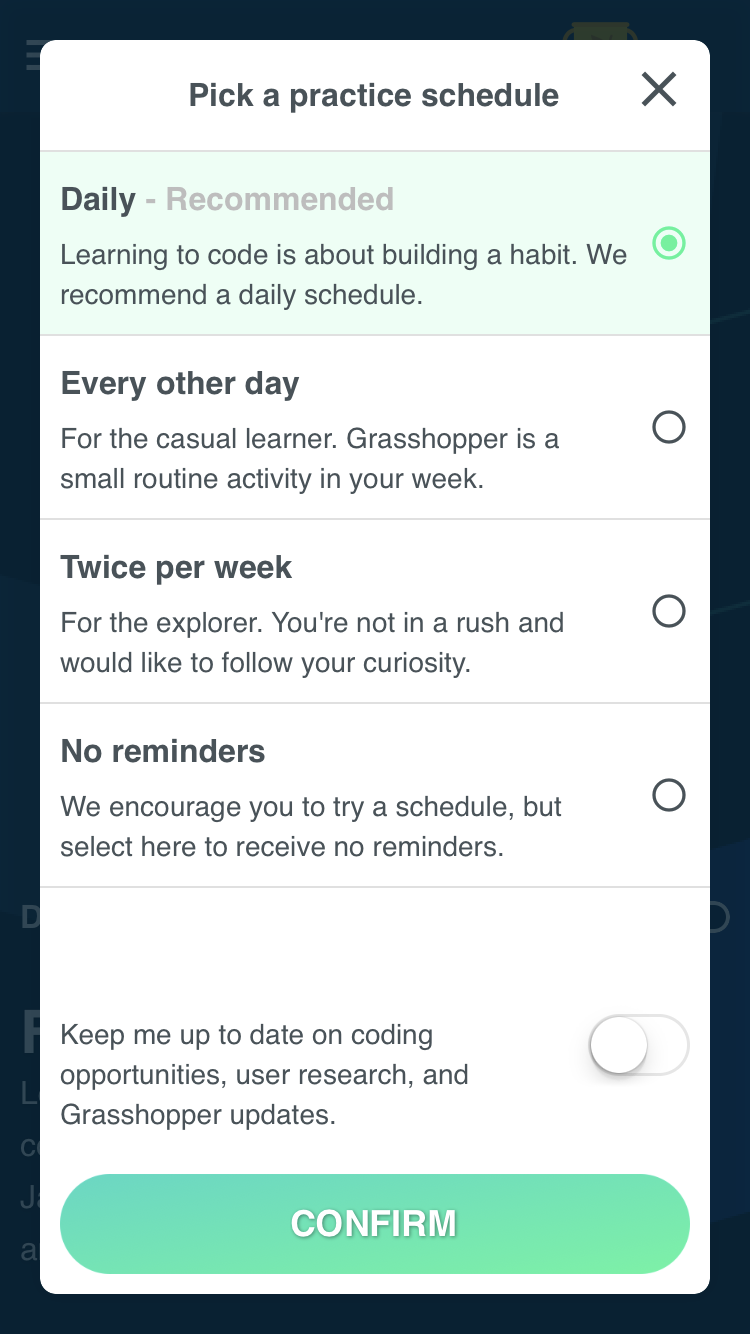Select the Daily radio button
Screen dimensions: 750x1334
coord(669,243)
